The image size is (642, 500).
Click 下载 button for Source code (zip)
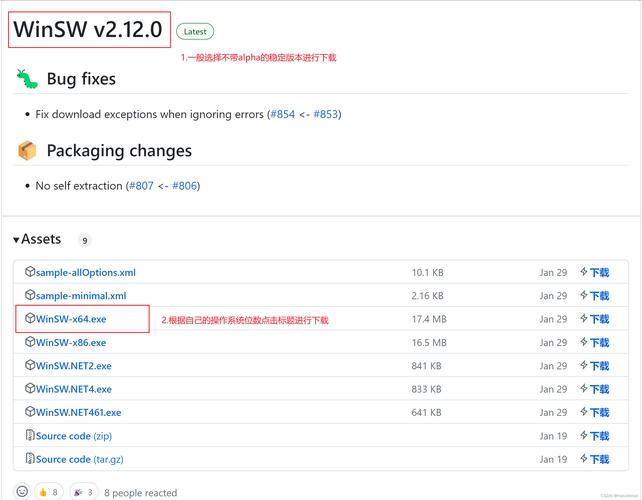click(599, 436)
